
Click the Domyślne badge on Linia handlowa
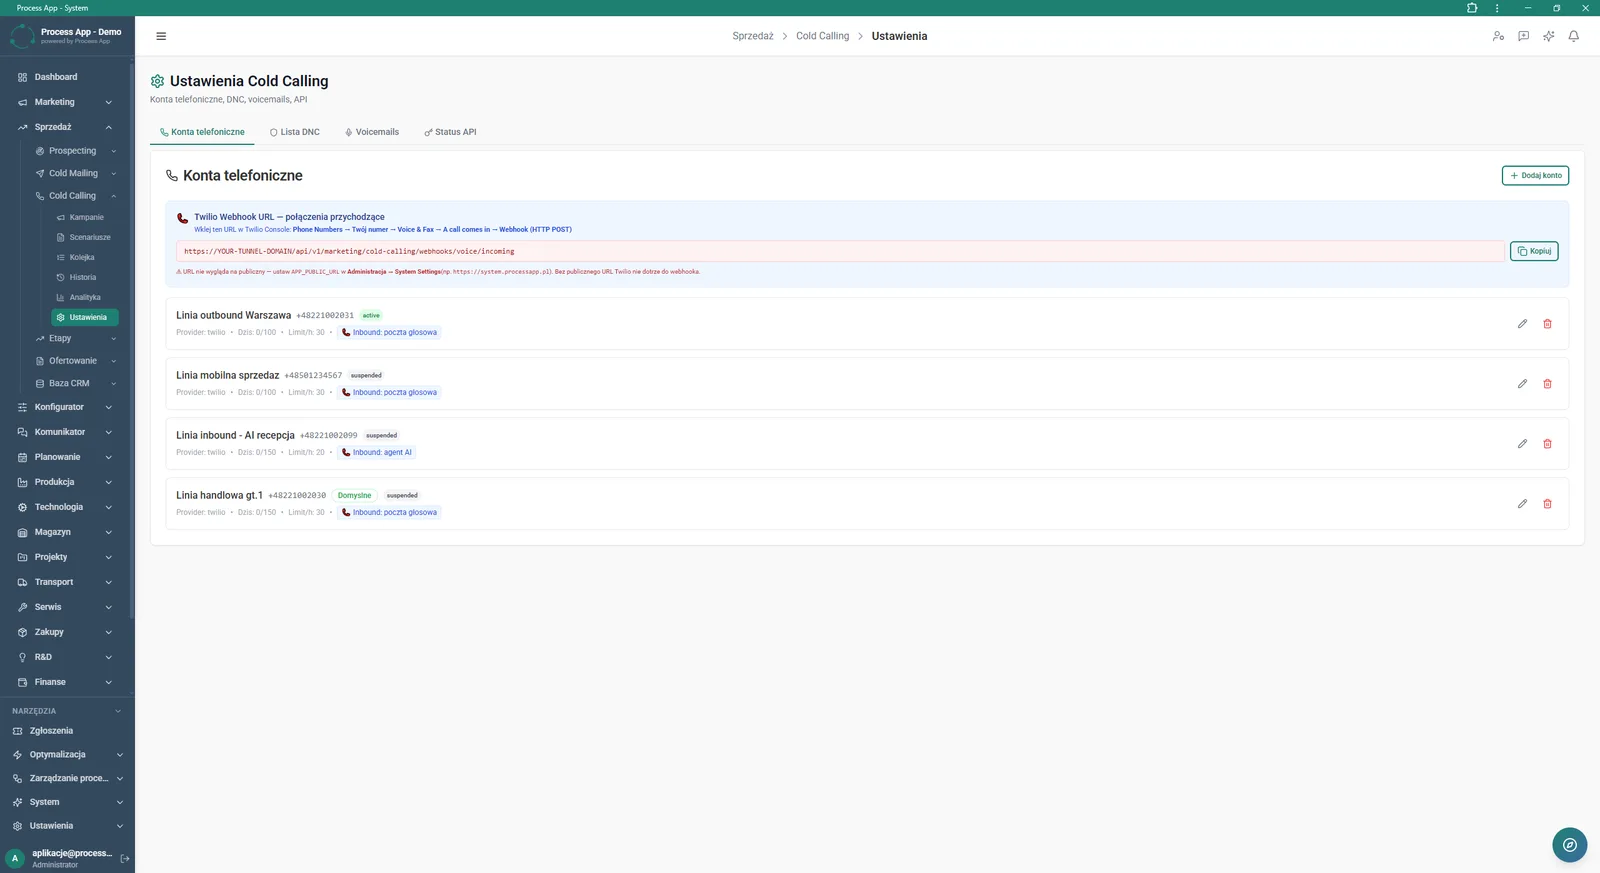click(x=354, y=495)
